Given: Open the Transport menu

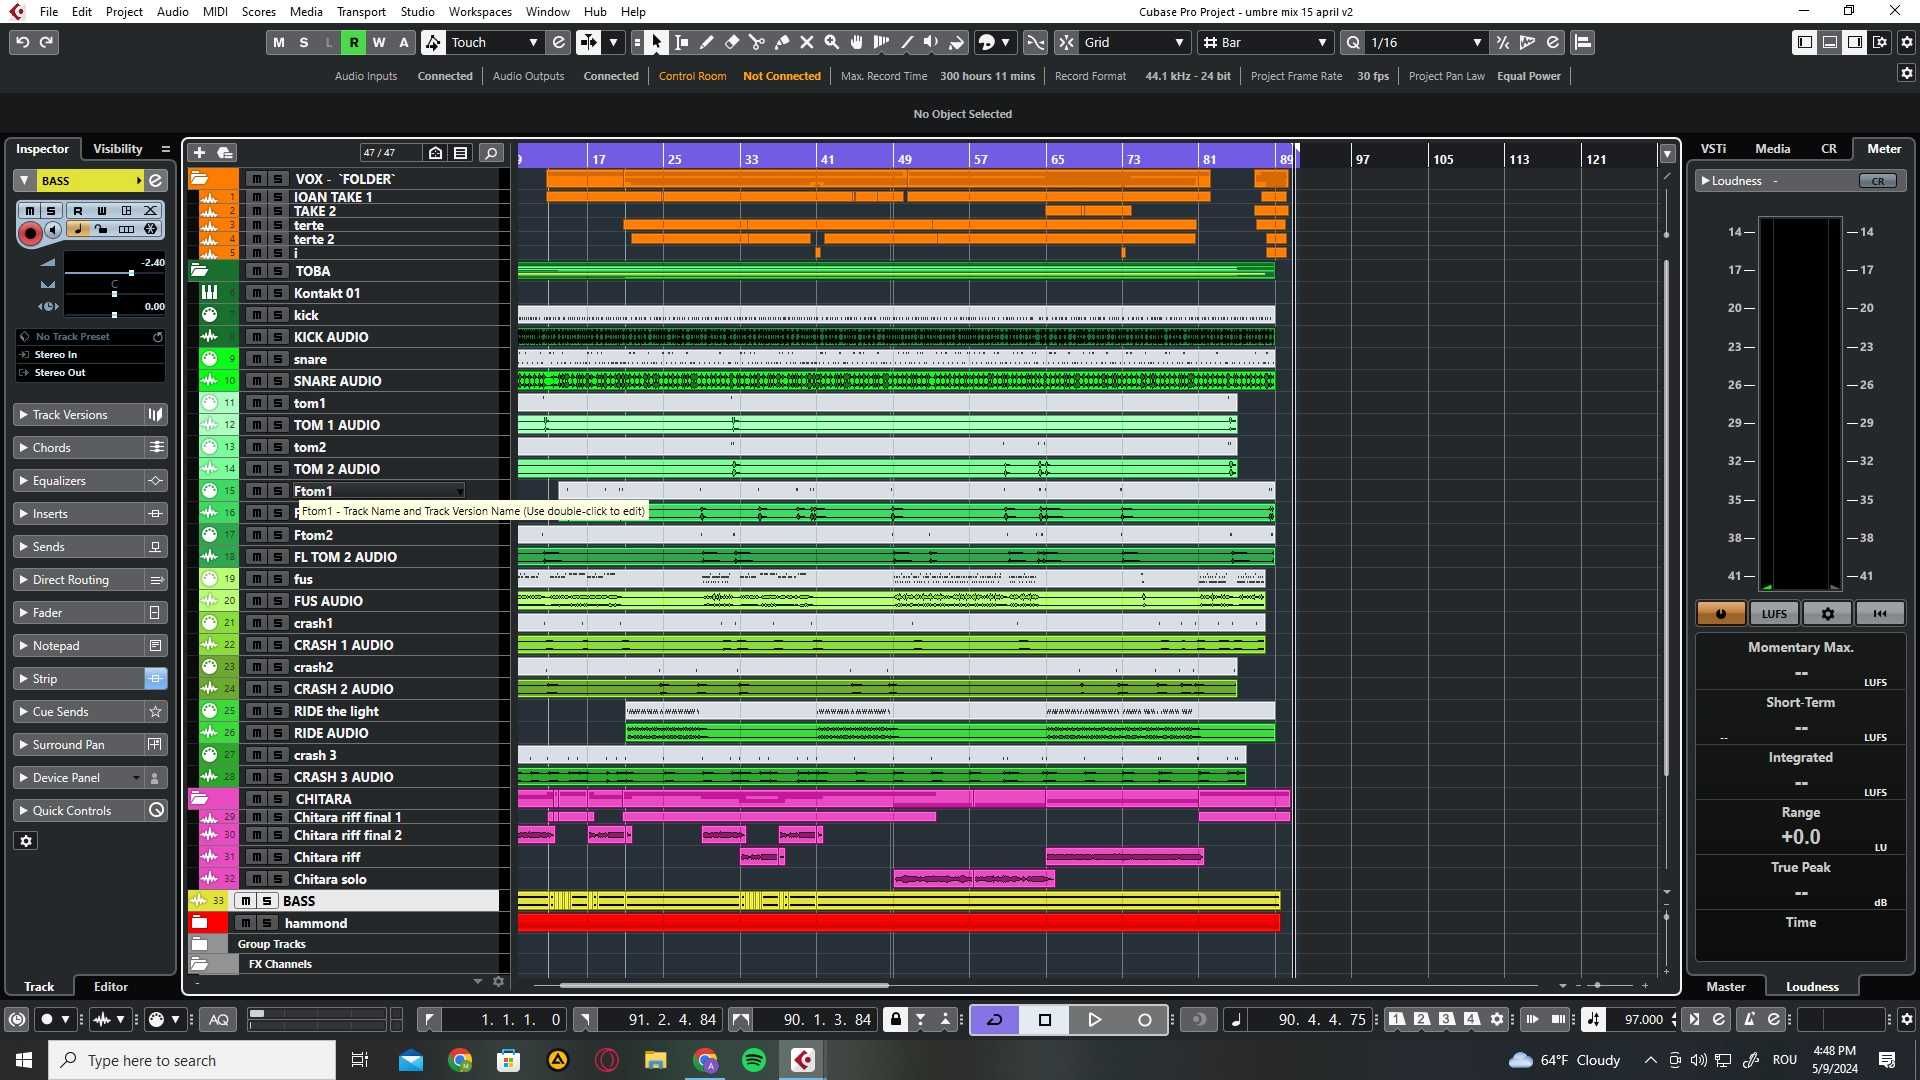Looking at the screenshot, I should (x=361, y=11).
